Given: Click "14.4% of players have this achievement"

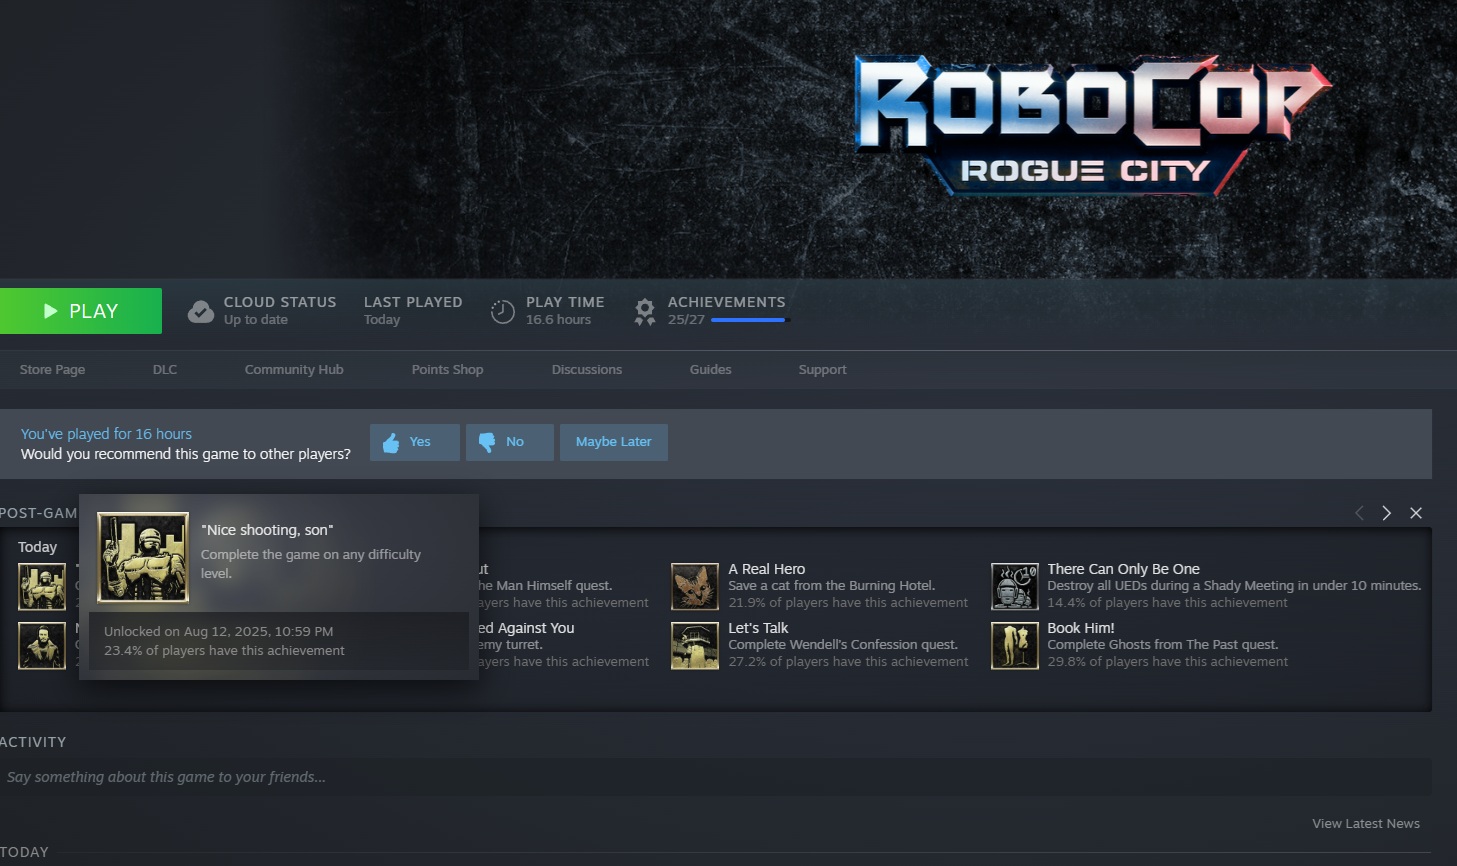Looking at the screenshot, I should [x=1167, y=603].
